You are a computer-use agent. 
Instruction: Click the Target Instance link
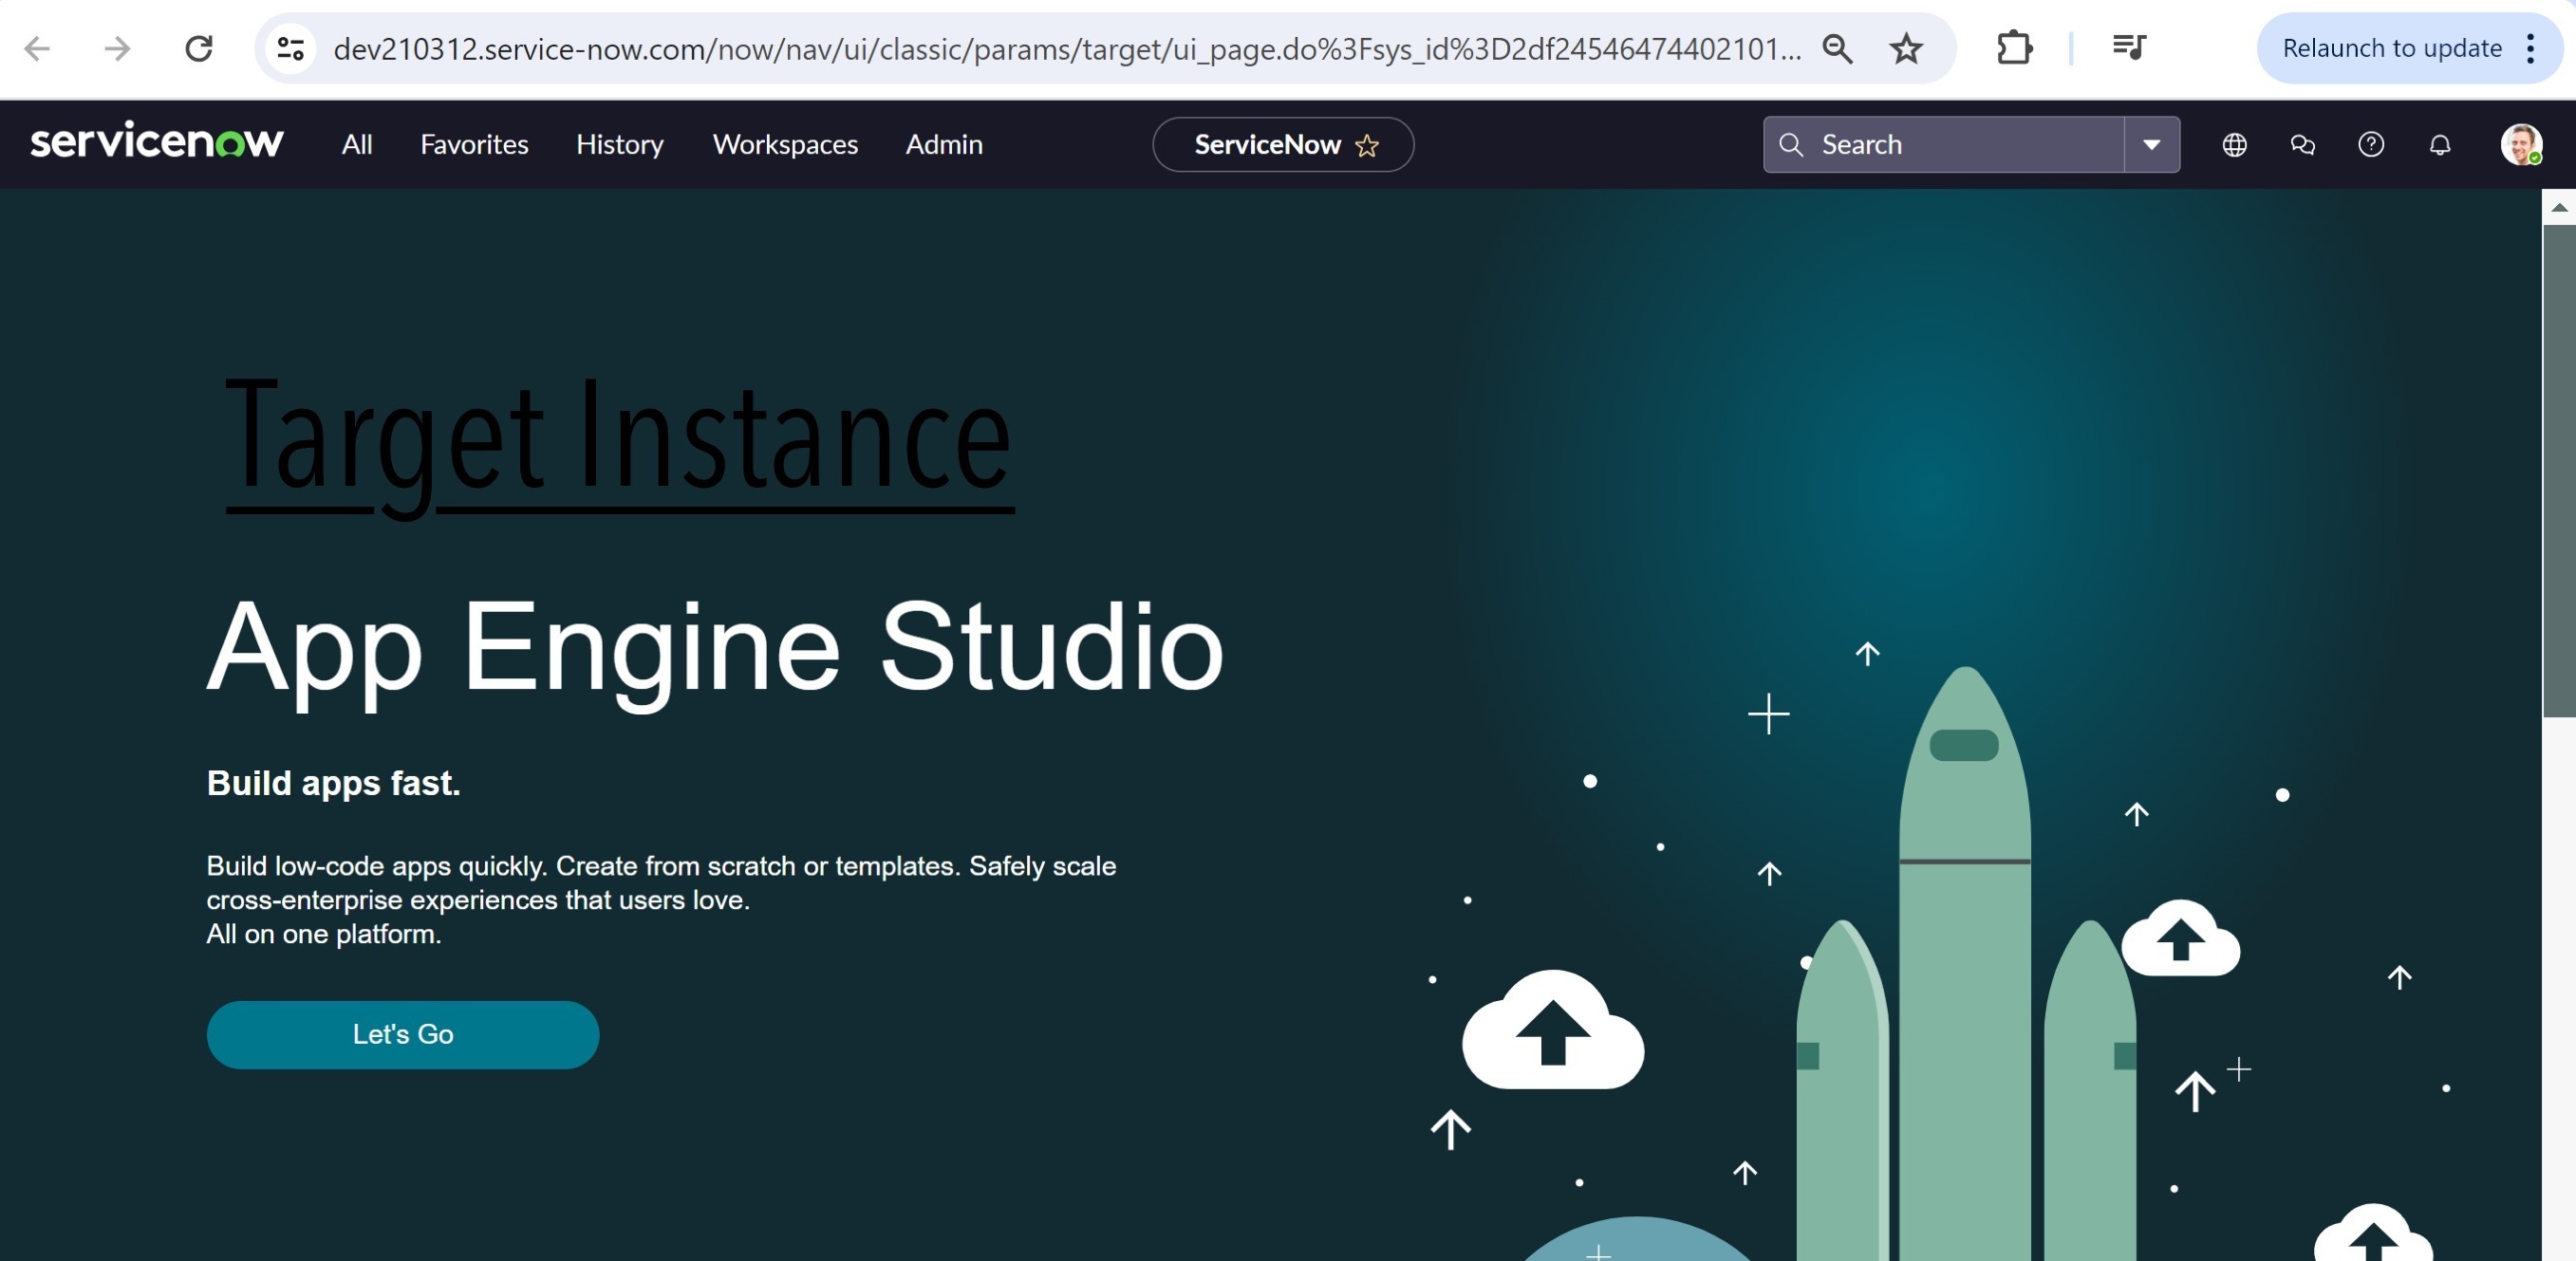pyautogui.click(x=619, y=438)
